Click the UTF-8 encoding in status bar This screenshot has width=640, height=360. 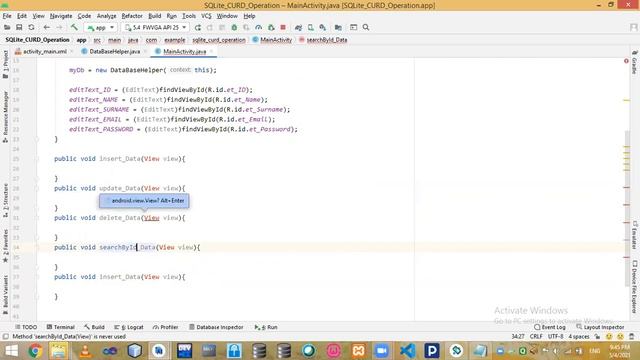click(556, 336)
